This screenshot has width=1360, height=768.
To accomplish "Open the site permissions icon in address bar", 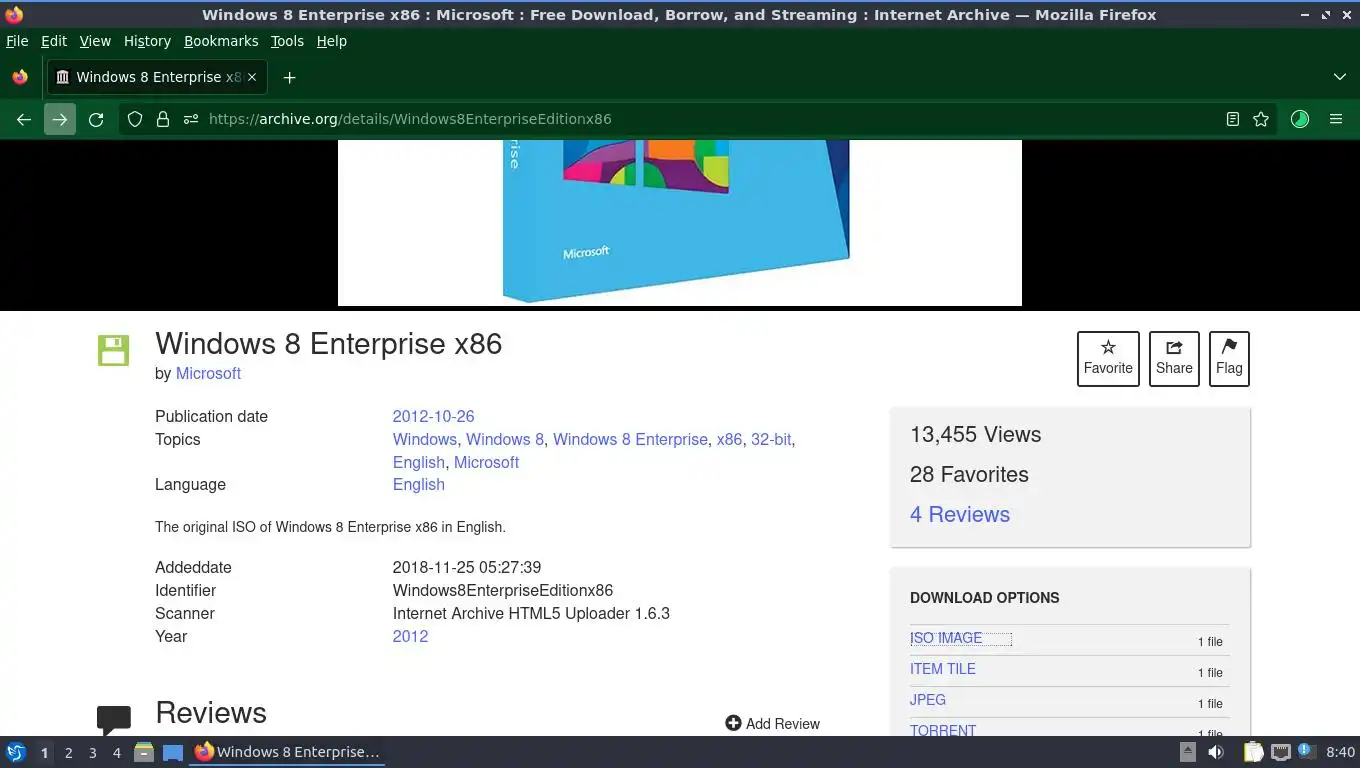I will point(190,119).
